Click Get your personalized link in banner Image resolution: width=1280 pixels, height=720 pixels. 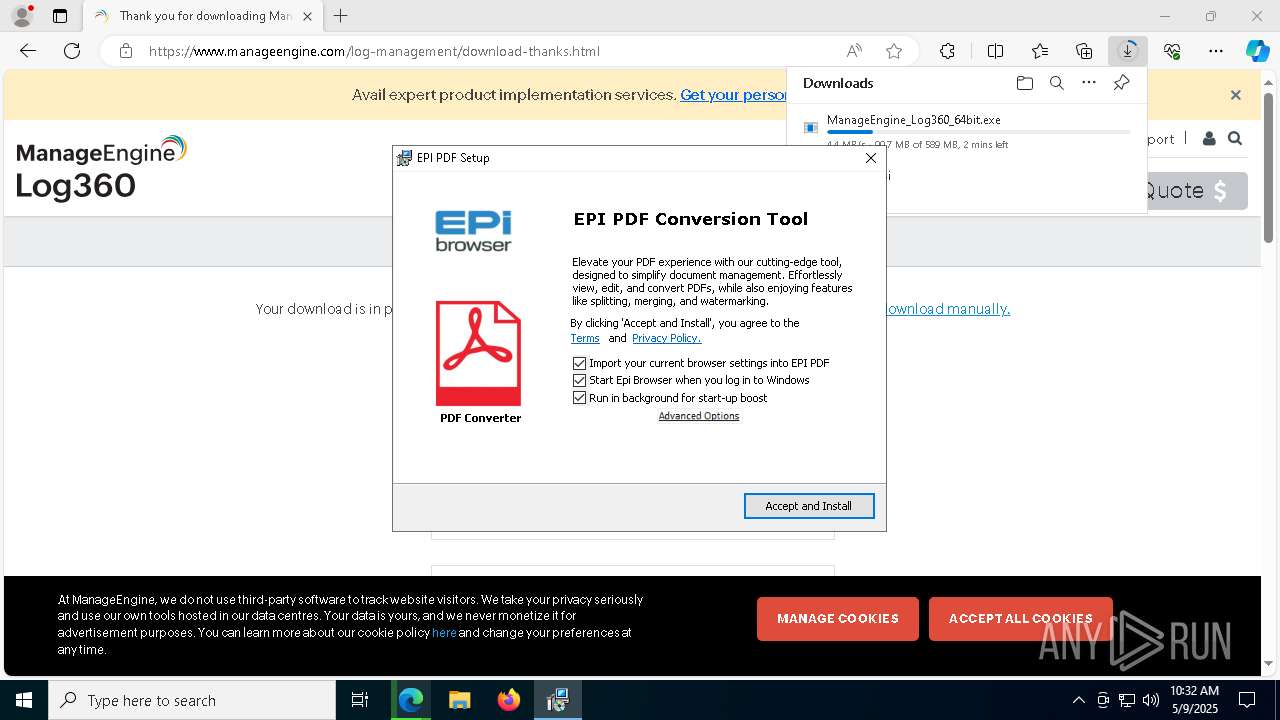tap(733, 95)
